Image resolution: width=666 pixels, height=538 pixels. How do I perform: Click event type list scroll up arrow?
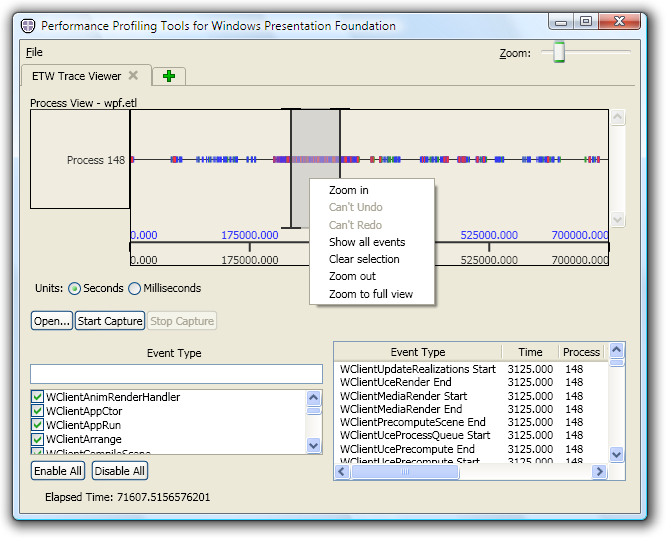click(x=313, y=397)
